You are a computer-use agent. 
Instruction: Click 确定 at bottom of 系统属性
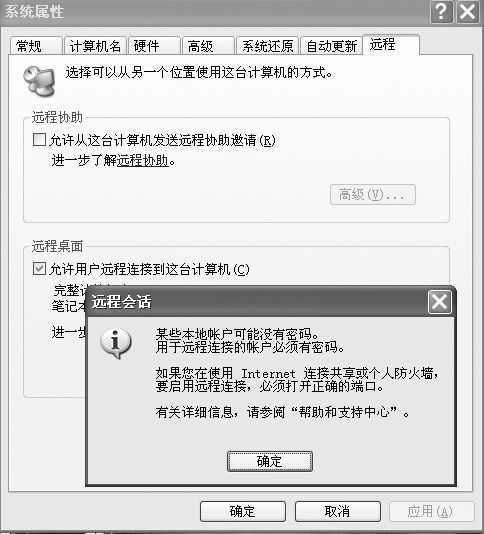click(243, 511)
